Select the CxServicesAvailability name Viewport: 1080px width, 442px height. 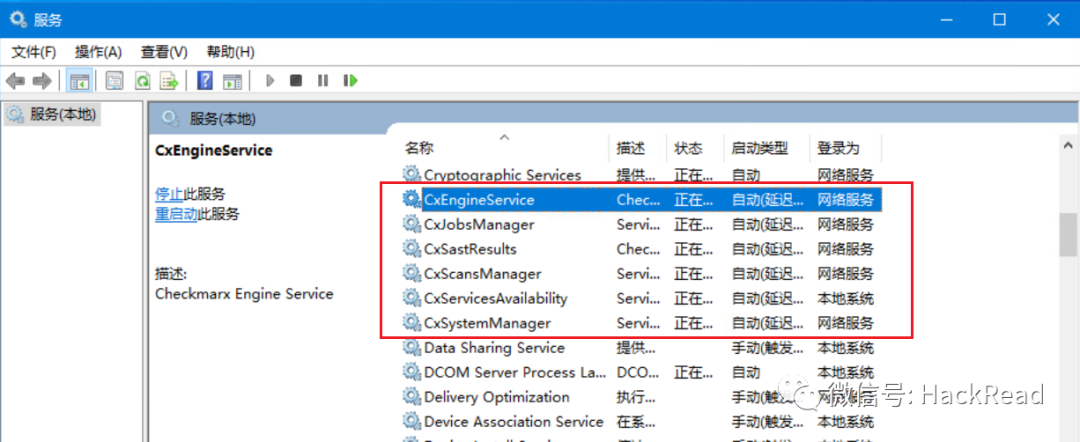point(495,299)
